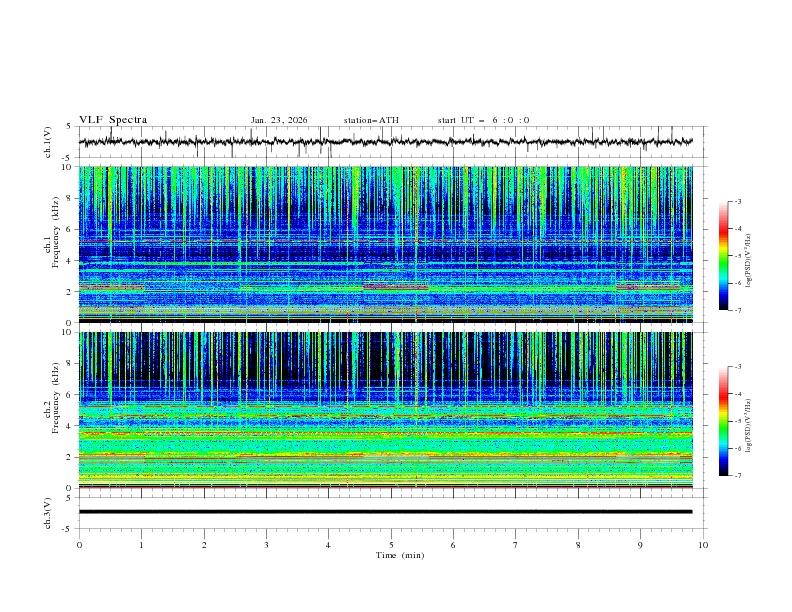Click the "-3" tick on ch.1 colorbar
This screenshot has height=612, width=792.
pos(738,201)
